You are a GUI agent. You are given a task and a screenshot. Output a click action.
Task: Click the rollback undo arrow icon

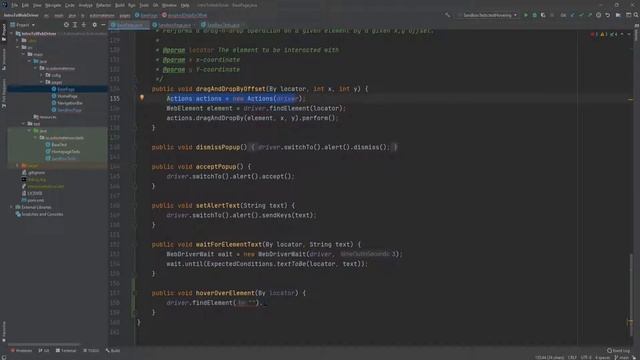[x=607, y=15]
